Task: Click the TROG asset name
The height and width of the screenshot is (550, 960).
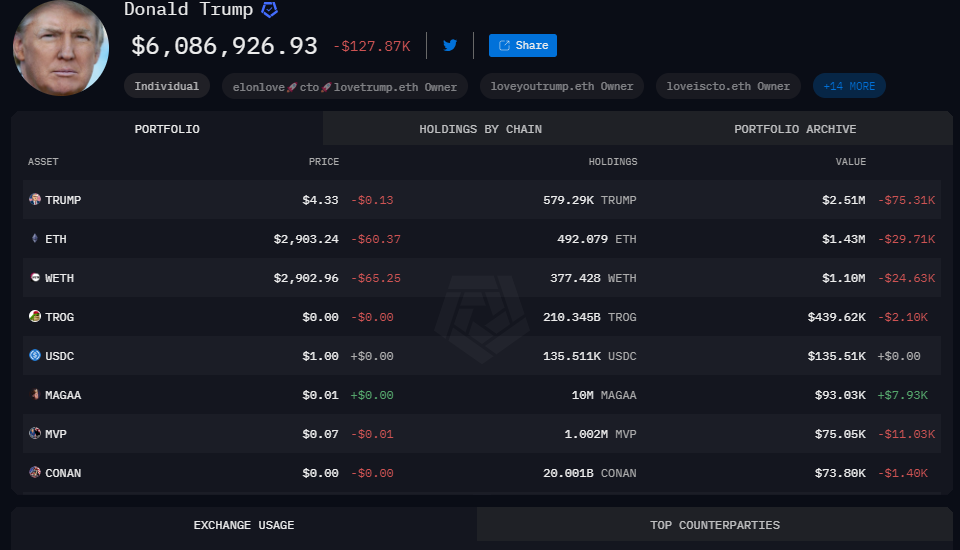Action: coord(59,317)
